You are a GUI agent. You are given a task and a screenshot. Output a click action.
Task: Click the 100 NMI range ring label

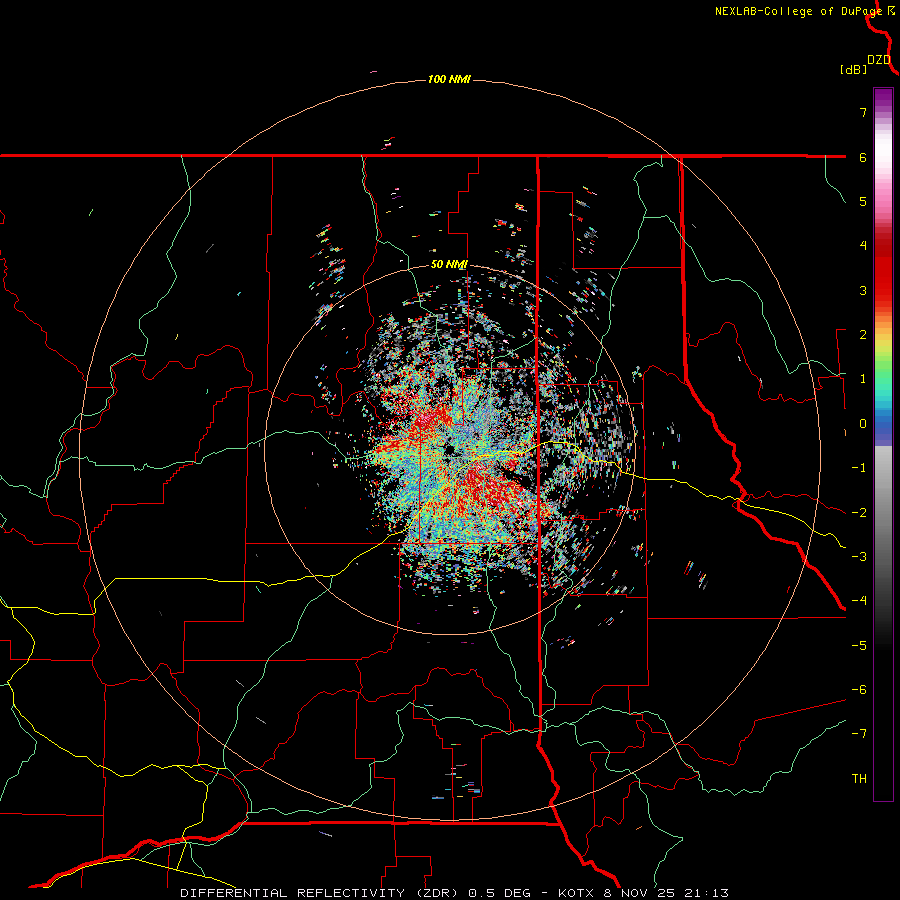coord(449,79)
